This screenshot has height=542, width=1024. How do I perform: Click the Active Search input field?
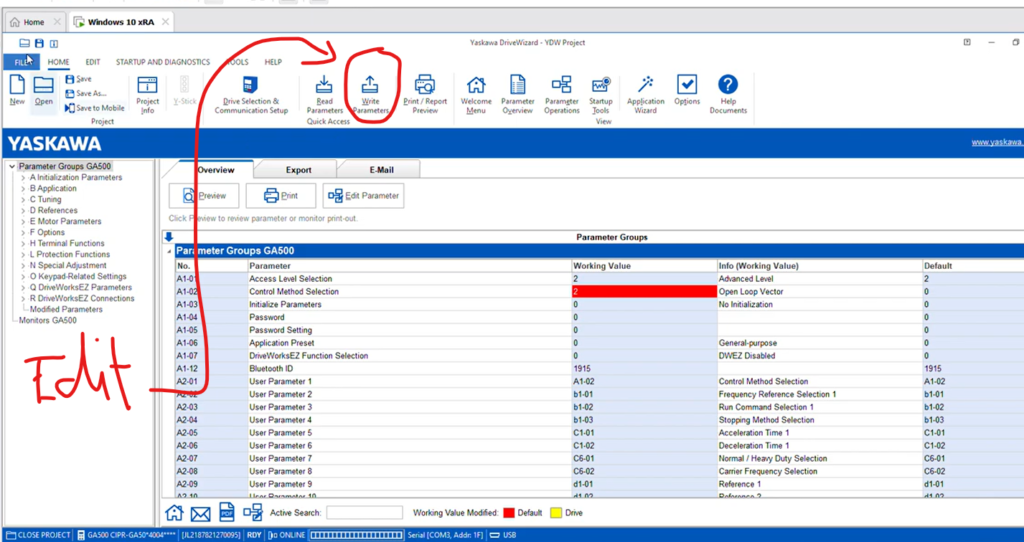(364, 513)
